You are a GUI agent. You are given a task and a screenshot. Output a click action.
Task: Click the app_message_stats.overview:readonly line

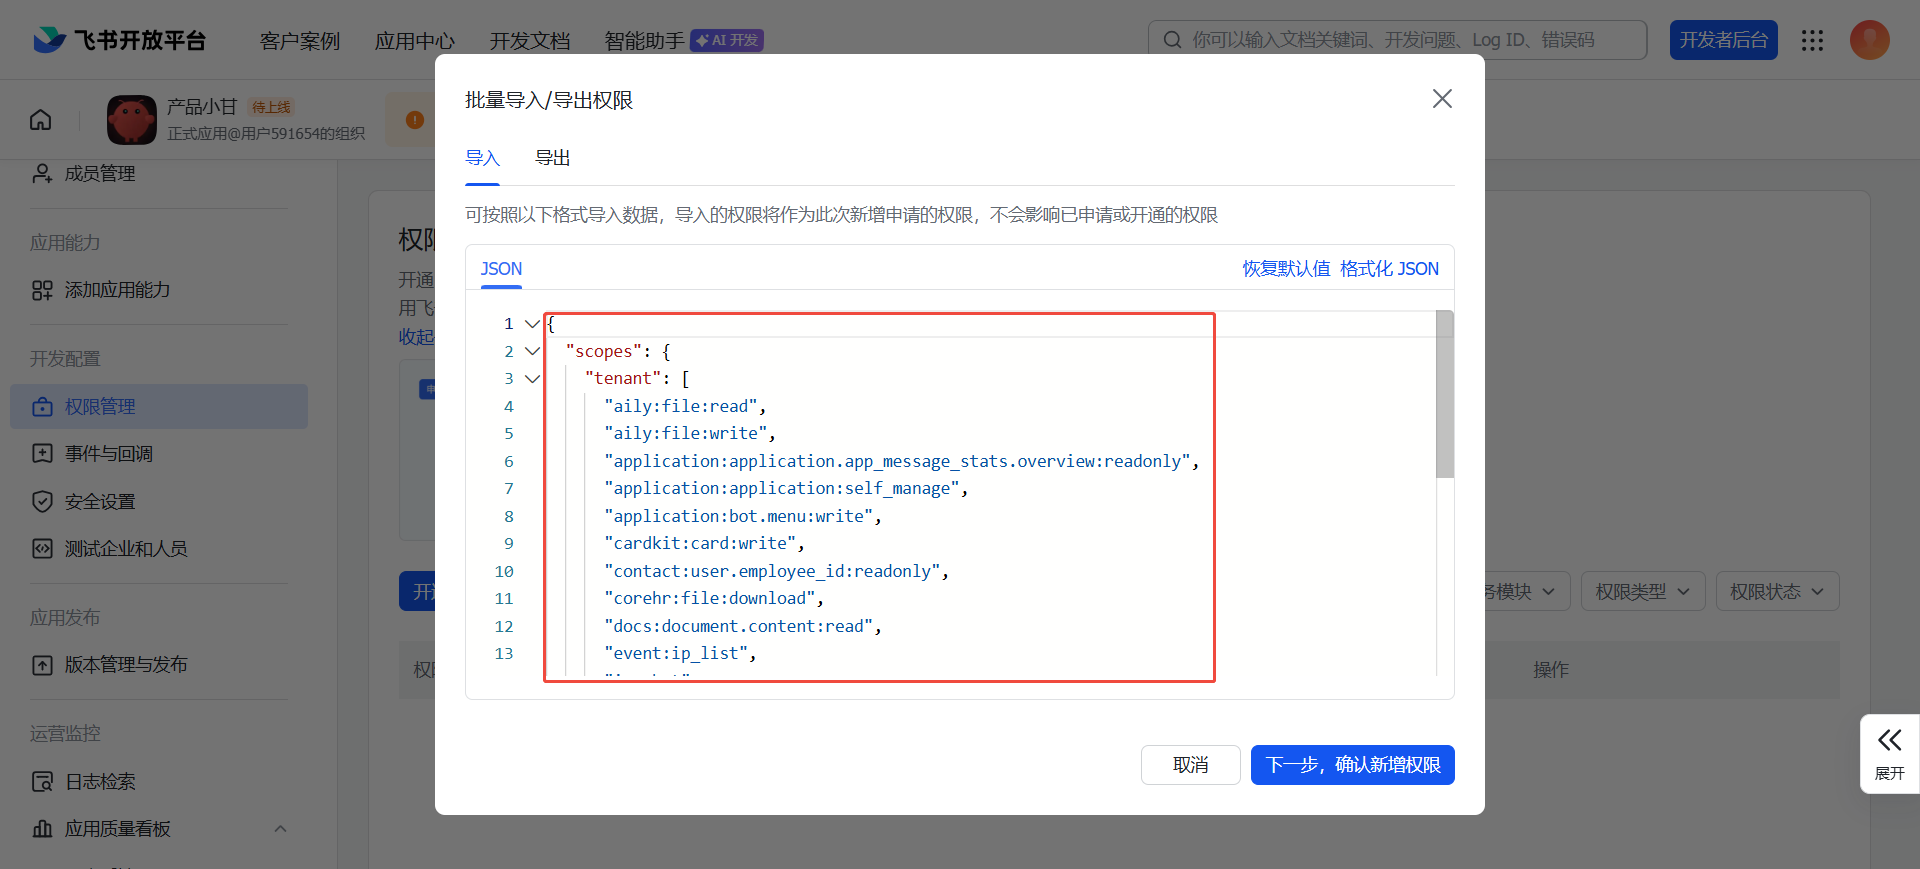point(901,461)
